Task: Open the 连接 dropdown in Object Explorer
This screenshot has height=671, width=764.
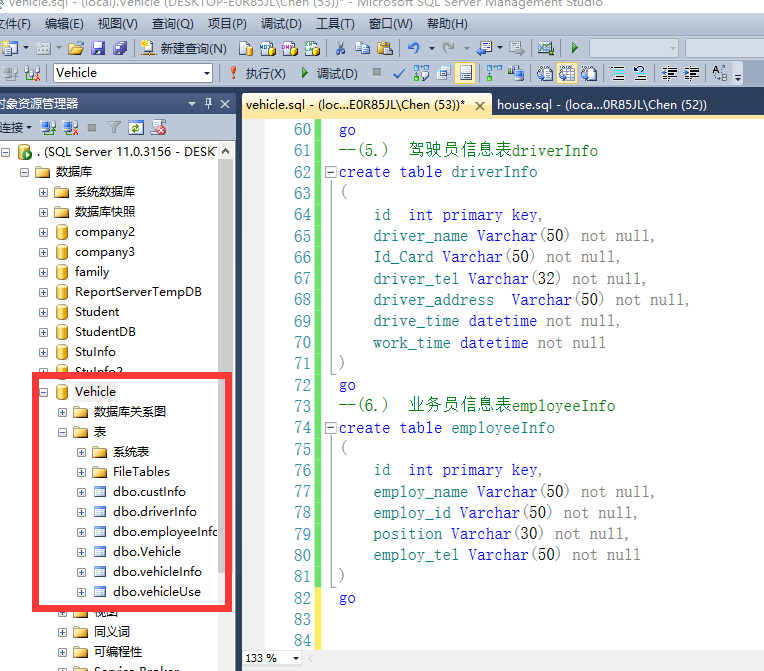Action: 16,128
